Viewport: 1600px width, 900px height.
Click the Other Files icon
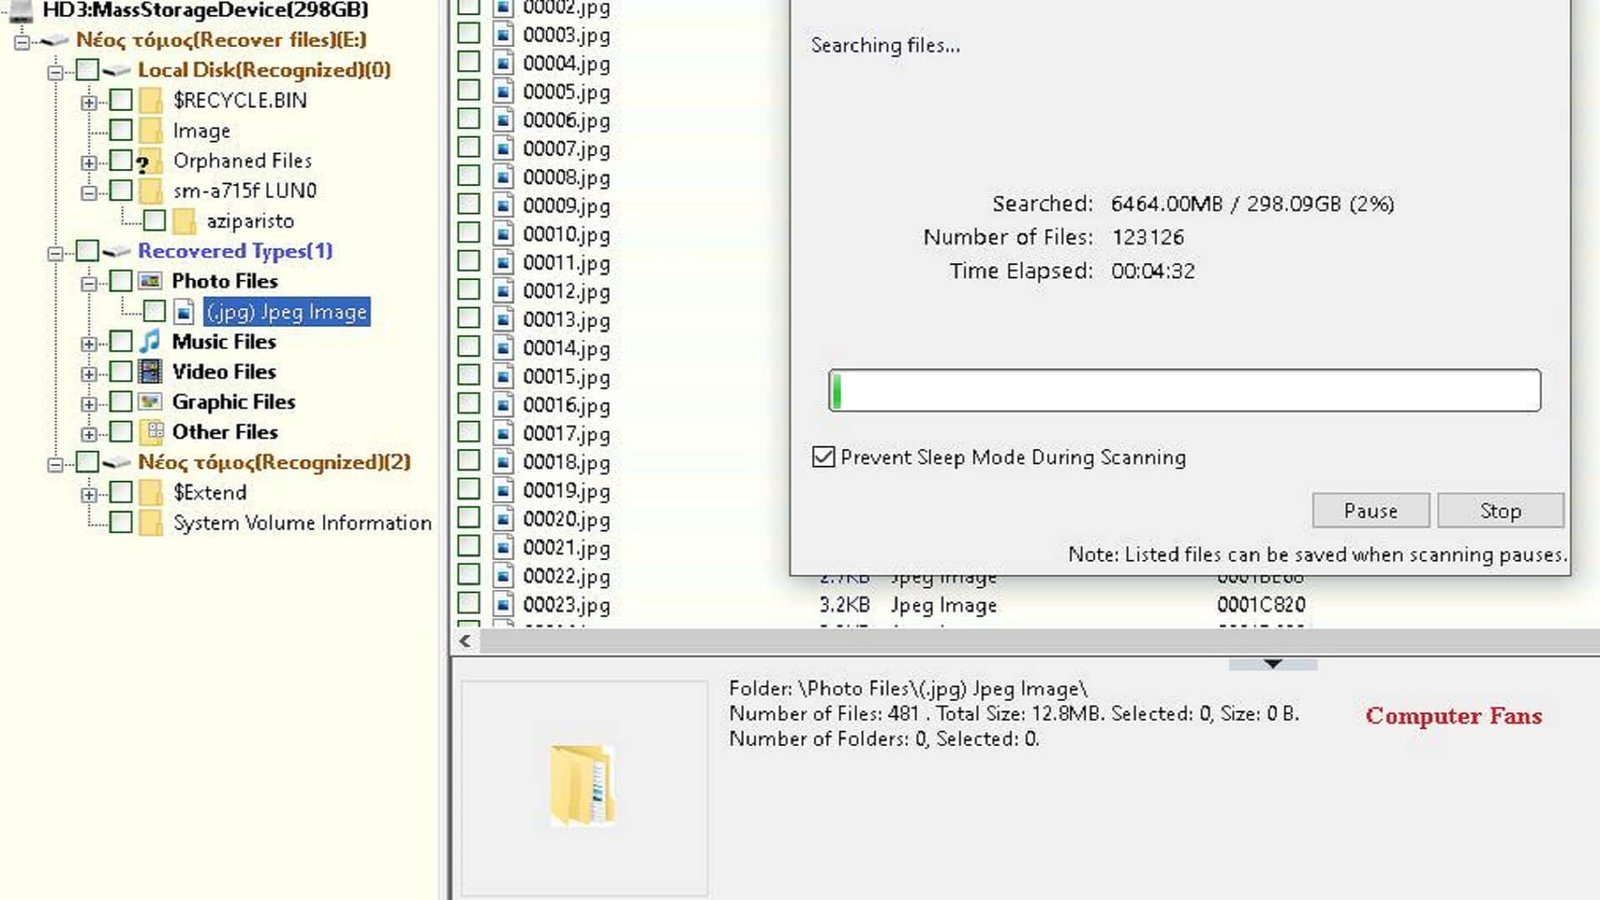152,432
